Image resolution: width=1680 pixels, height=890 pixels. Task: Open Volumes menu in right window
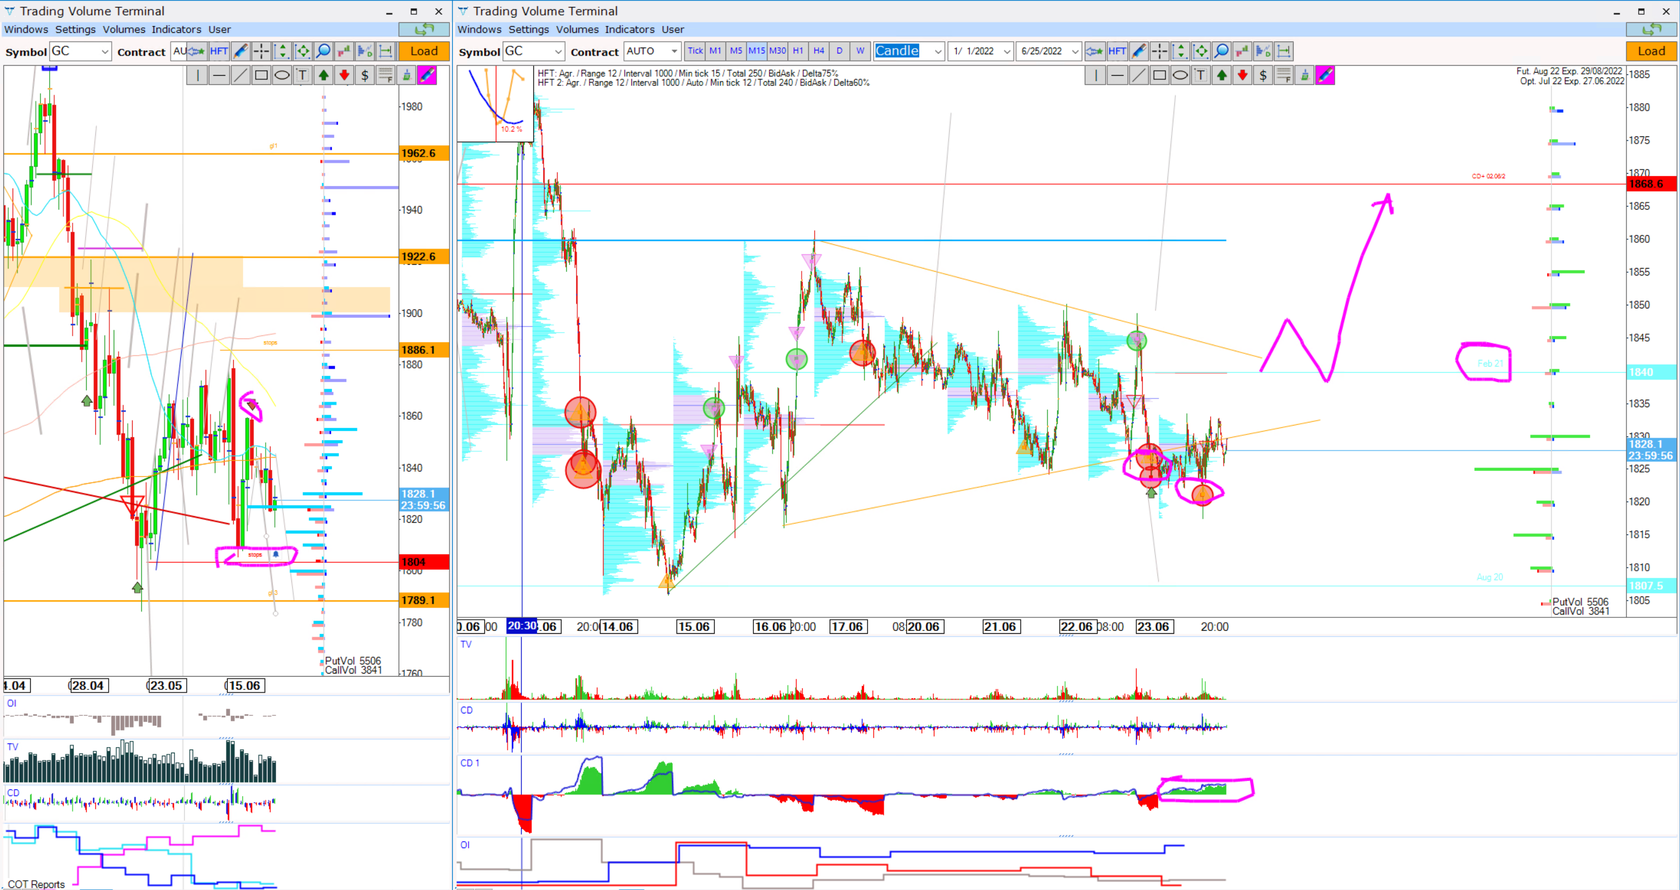click(x=577, y=29)
